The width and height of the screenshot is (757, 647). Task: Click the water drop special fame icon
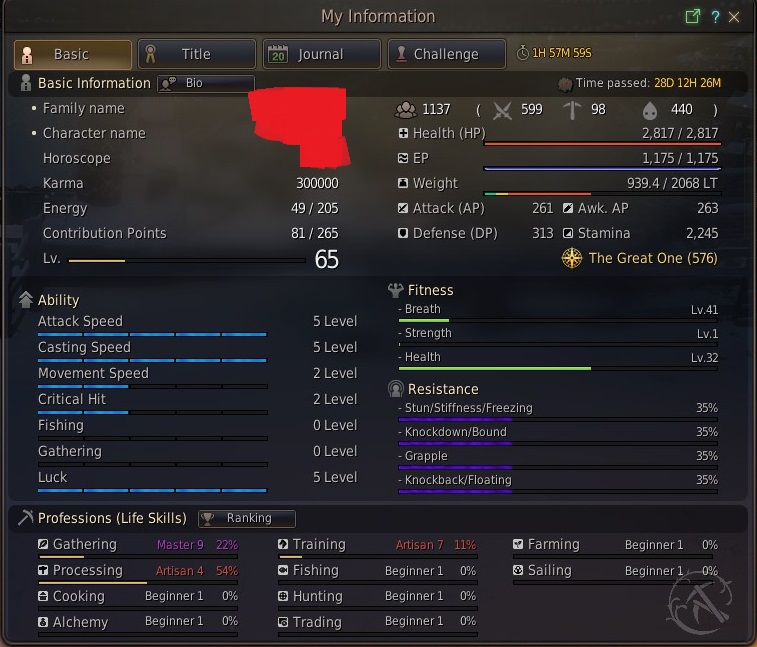650,111
